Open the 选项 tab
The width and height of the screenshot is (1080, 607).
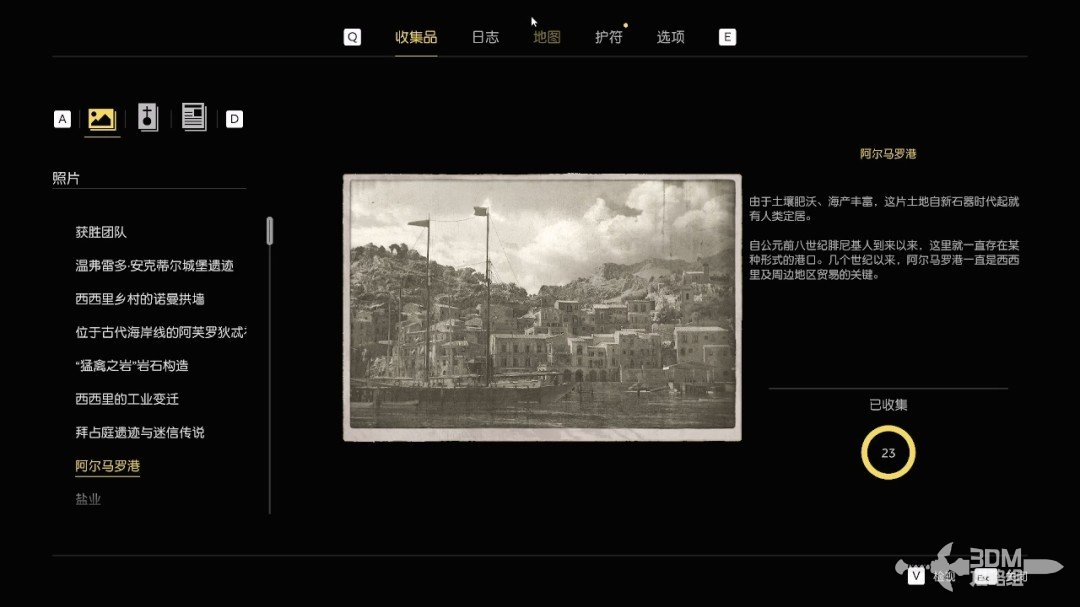[x=671, y=37]
